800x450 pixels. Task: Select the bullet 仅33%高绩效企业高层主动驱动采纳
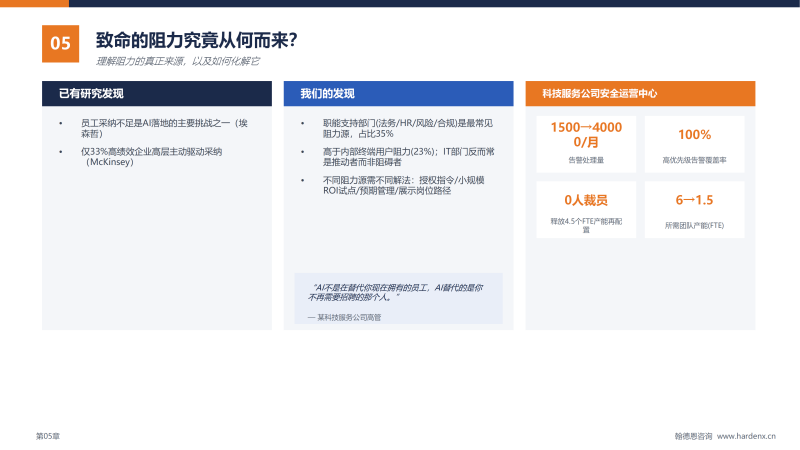[x=152, y=157]
